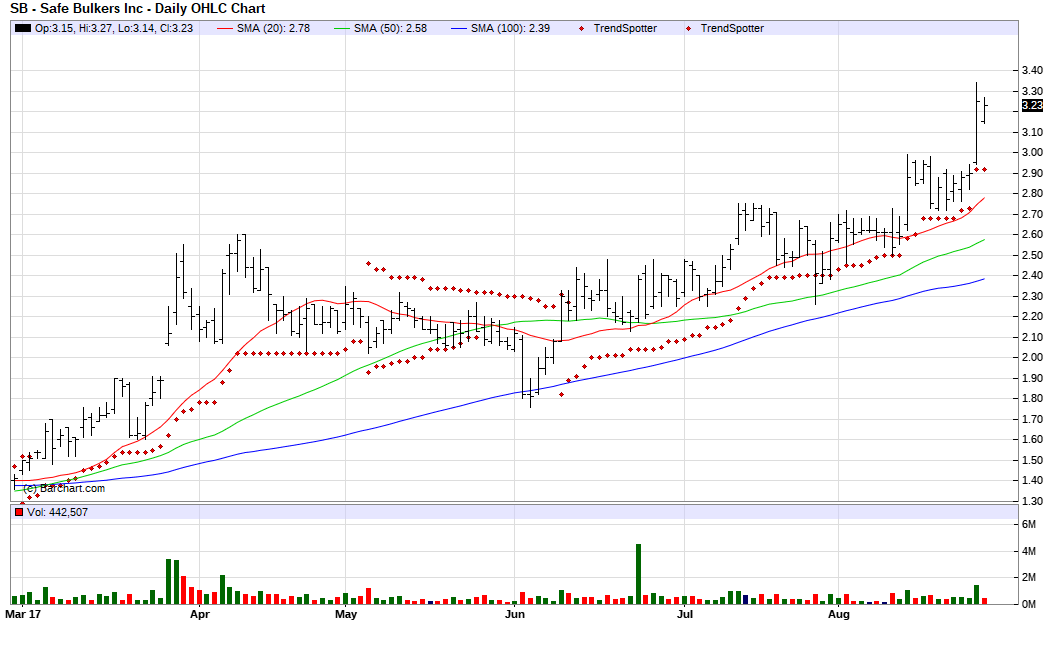Image resolution: width=1060 pixels, height=645 pixels.
Task: Click the 3.30 price axis label
Action: (1032, 91)
